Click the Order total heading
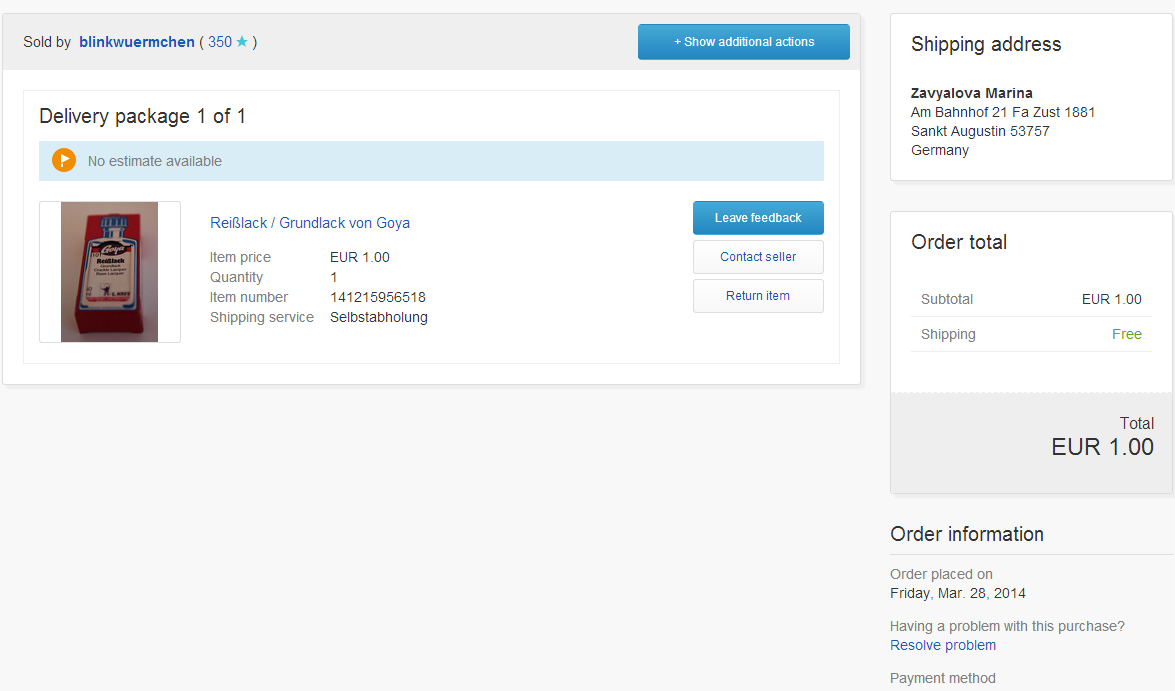 pos(959,242)
